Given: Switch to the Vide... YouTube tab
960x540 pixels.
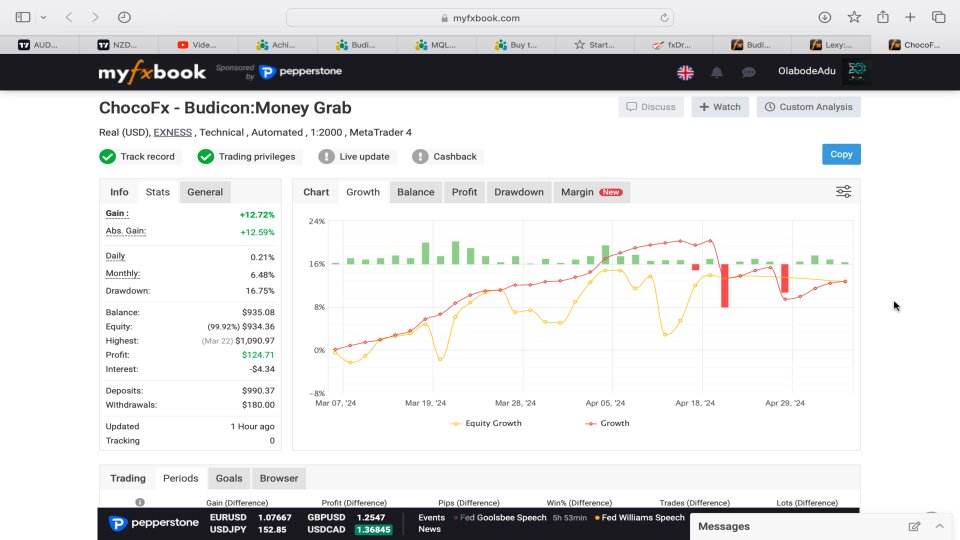Looking at the screenshot, I should pos(198,45).
